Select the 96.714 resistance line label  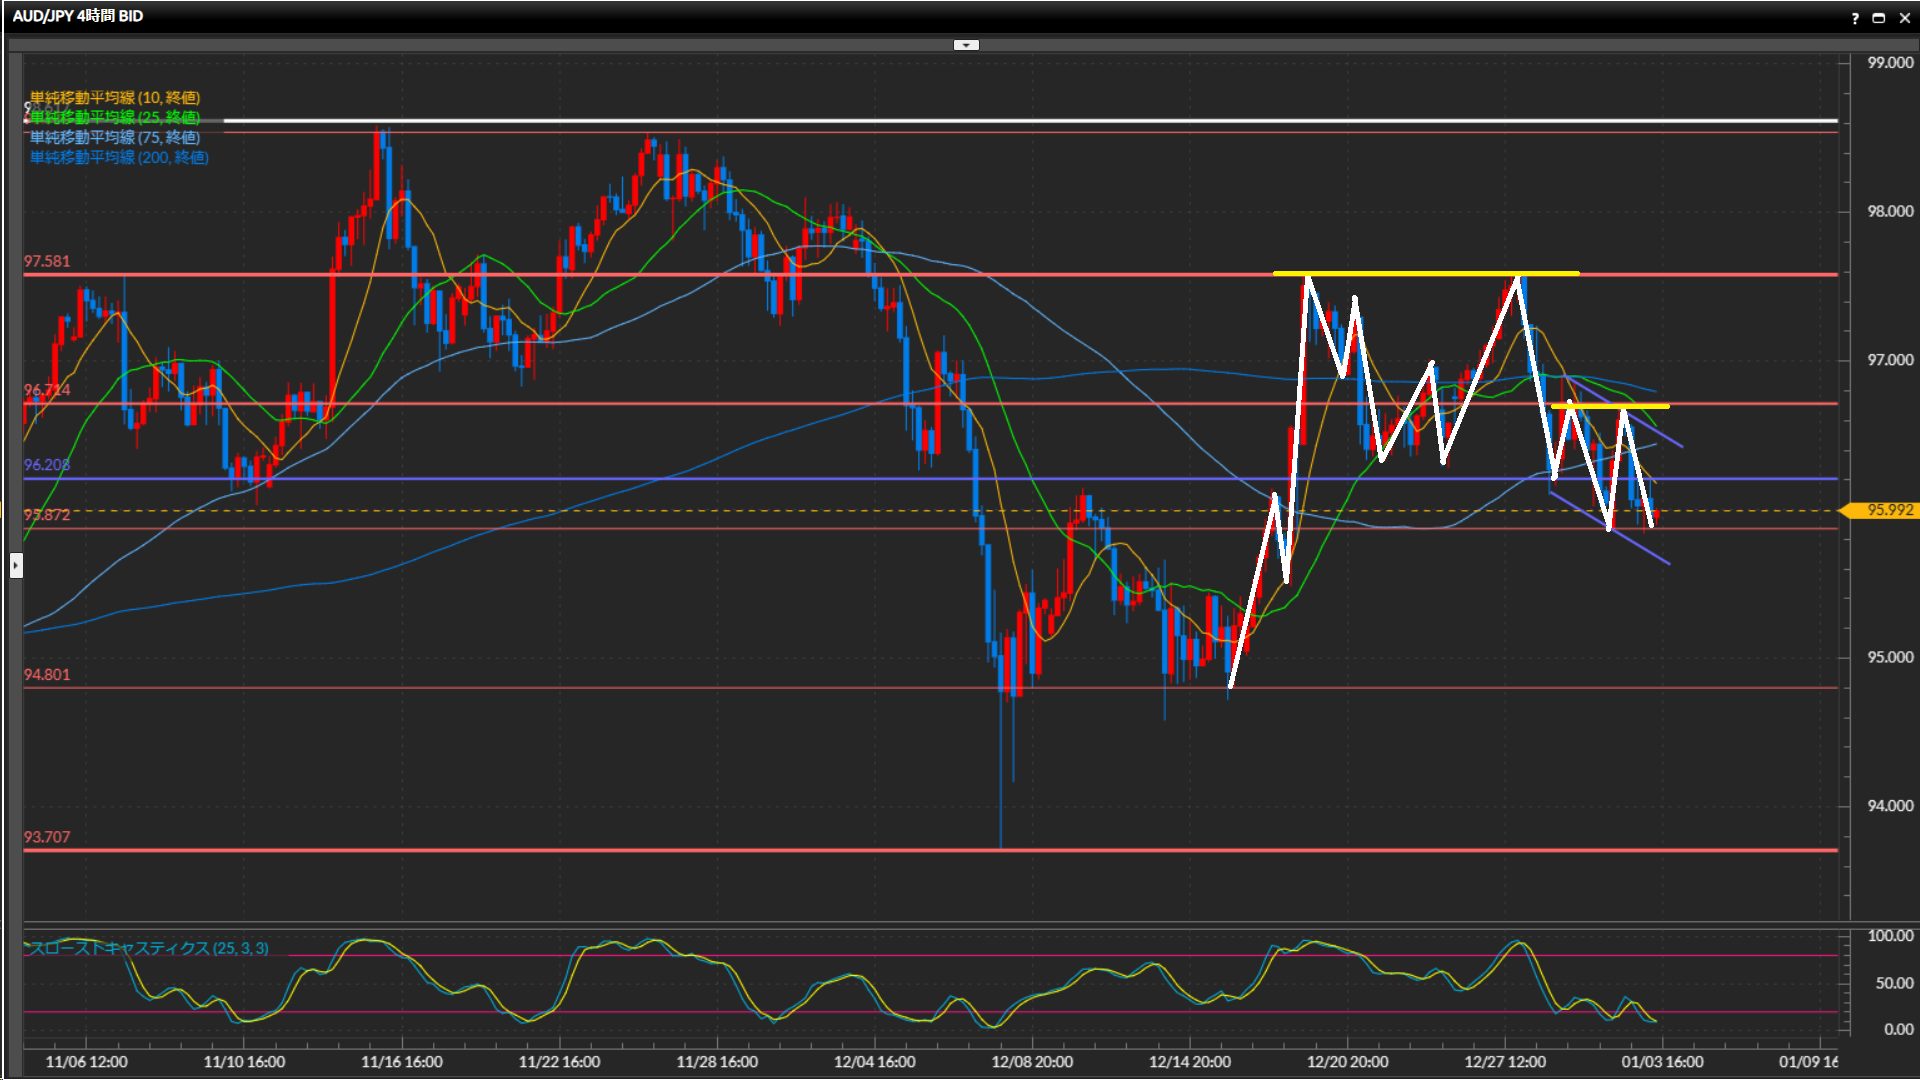47,390
